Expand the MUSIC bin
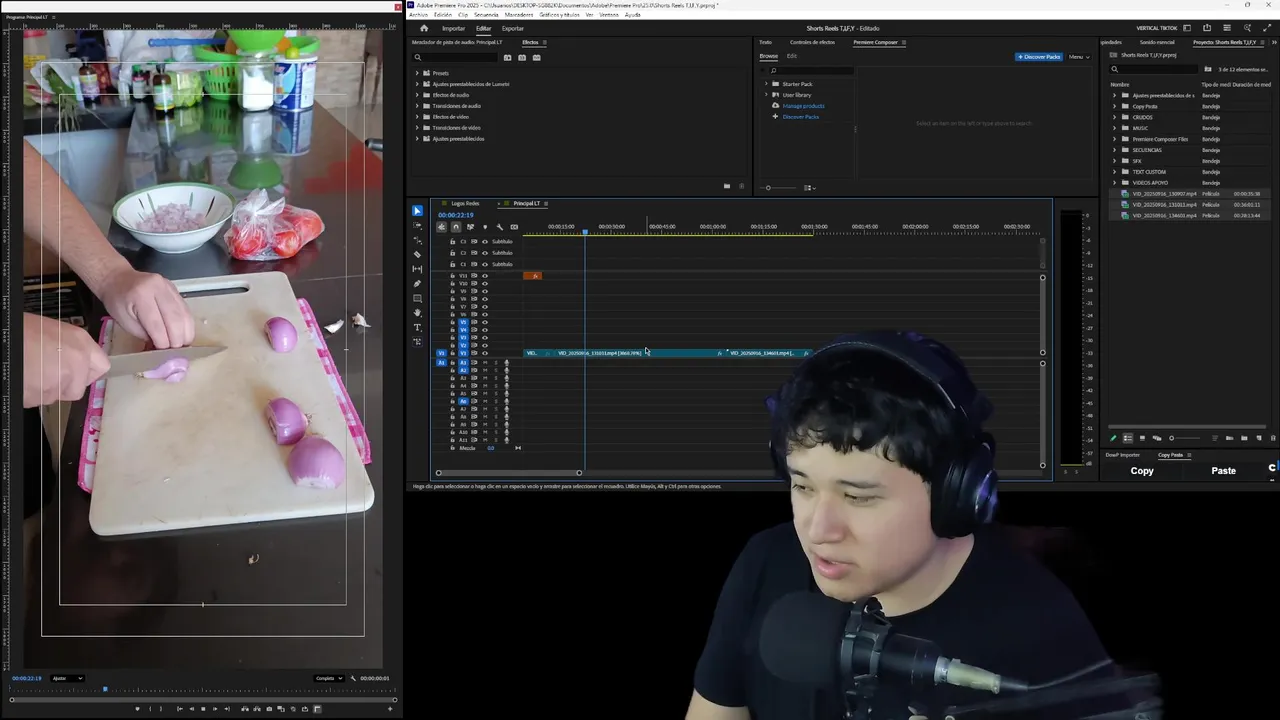 coord(1114,128)
